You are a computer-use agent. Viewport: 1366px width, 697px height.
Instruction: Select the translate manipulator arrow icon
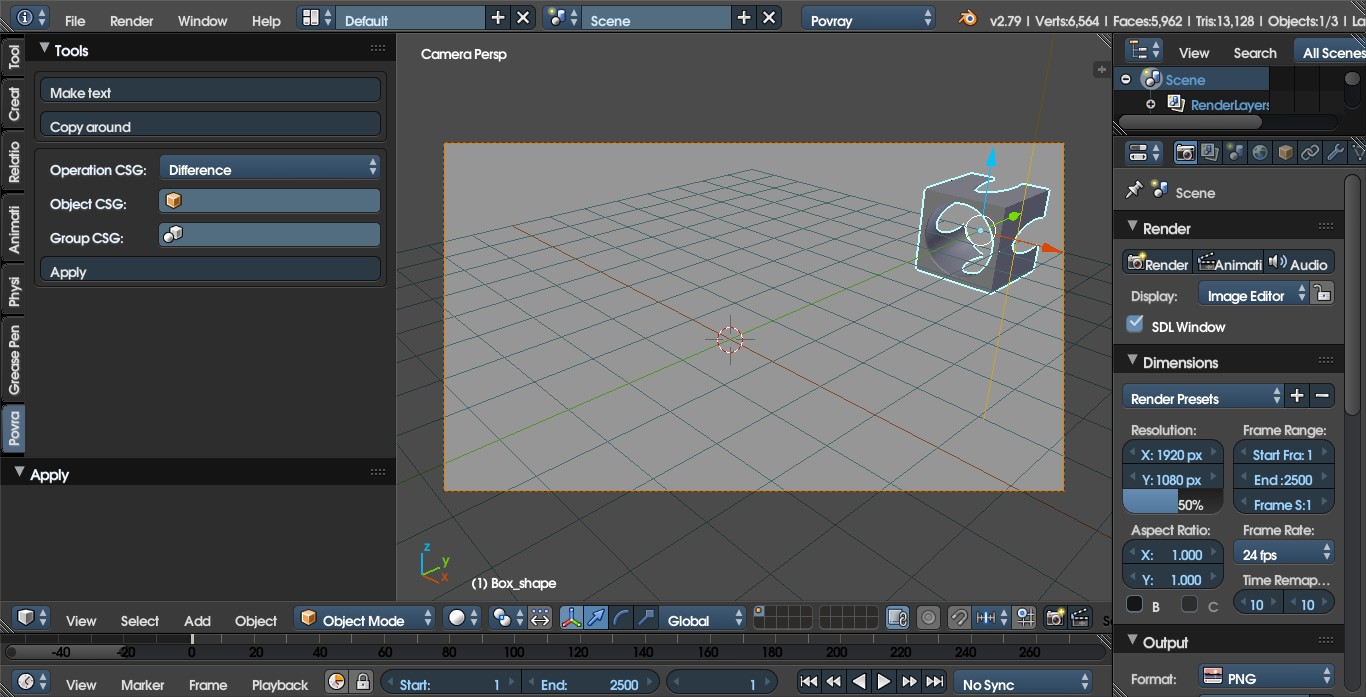coord(596,618)
